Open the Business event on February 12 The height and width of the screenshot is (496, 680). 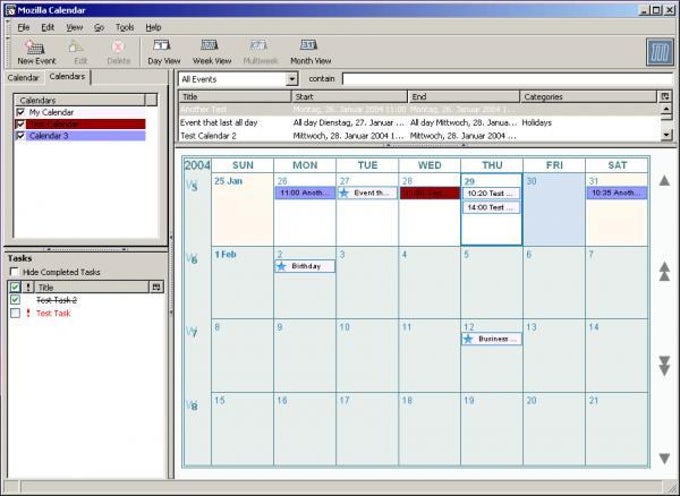[491, 339]
